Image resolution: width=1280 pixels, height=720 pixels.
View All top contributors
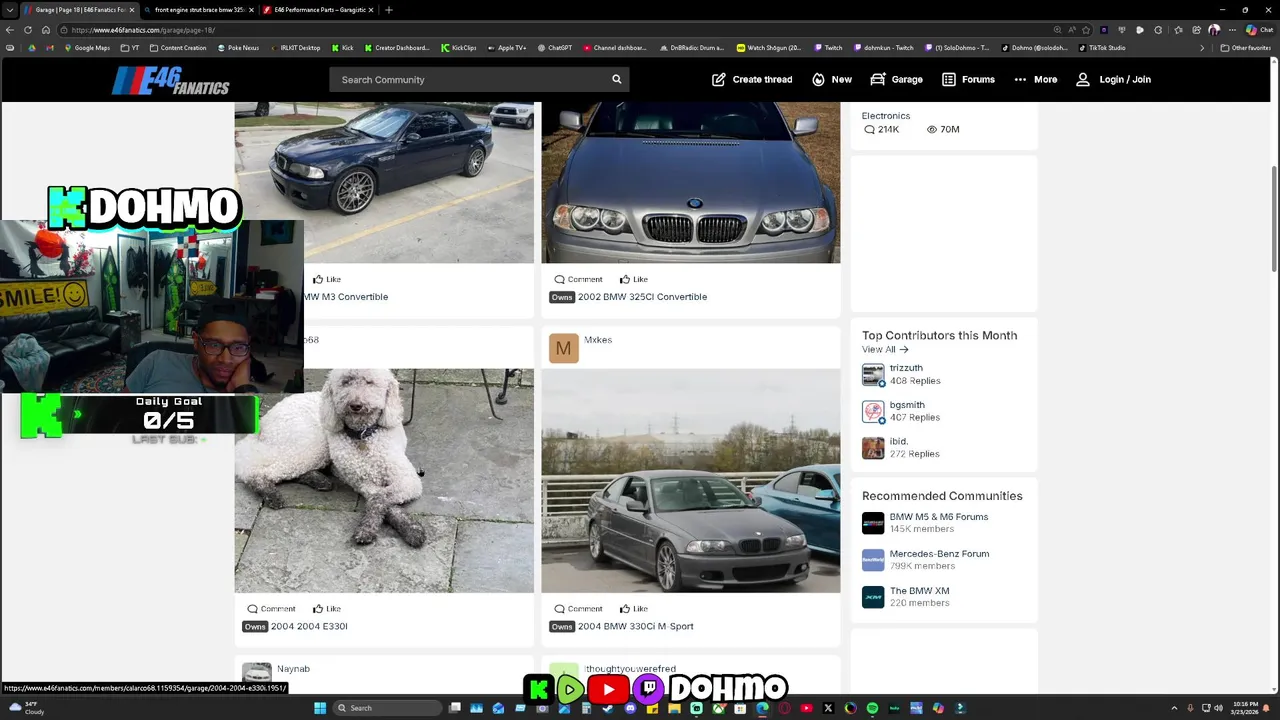pos(885,349)
